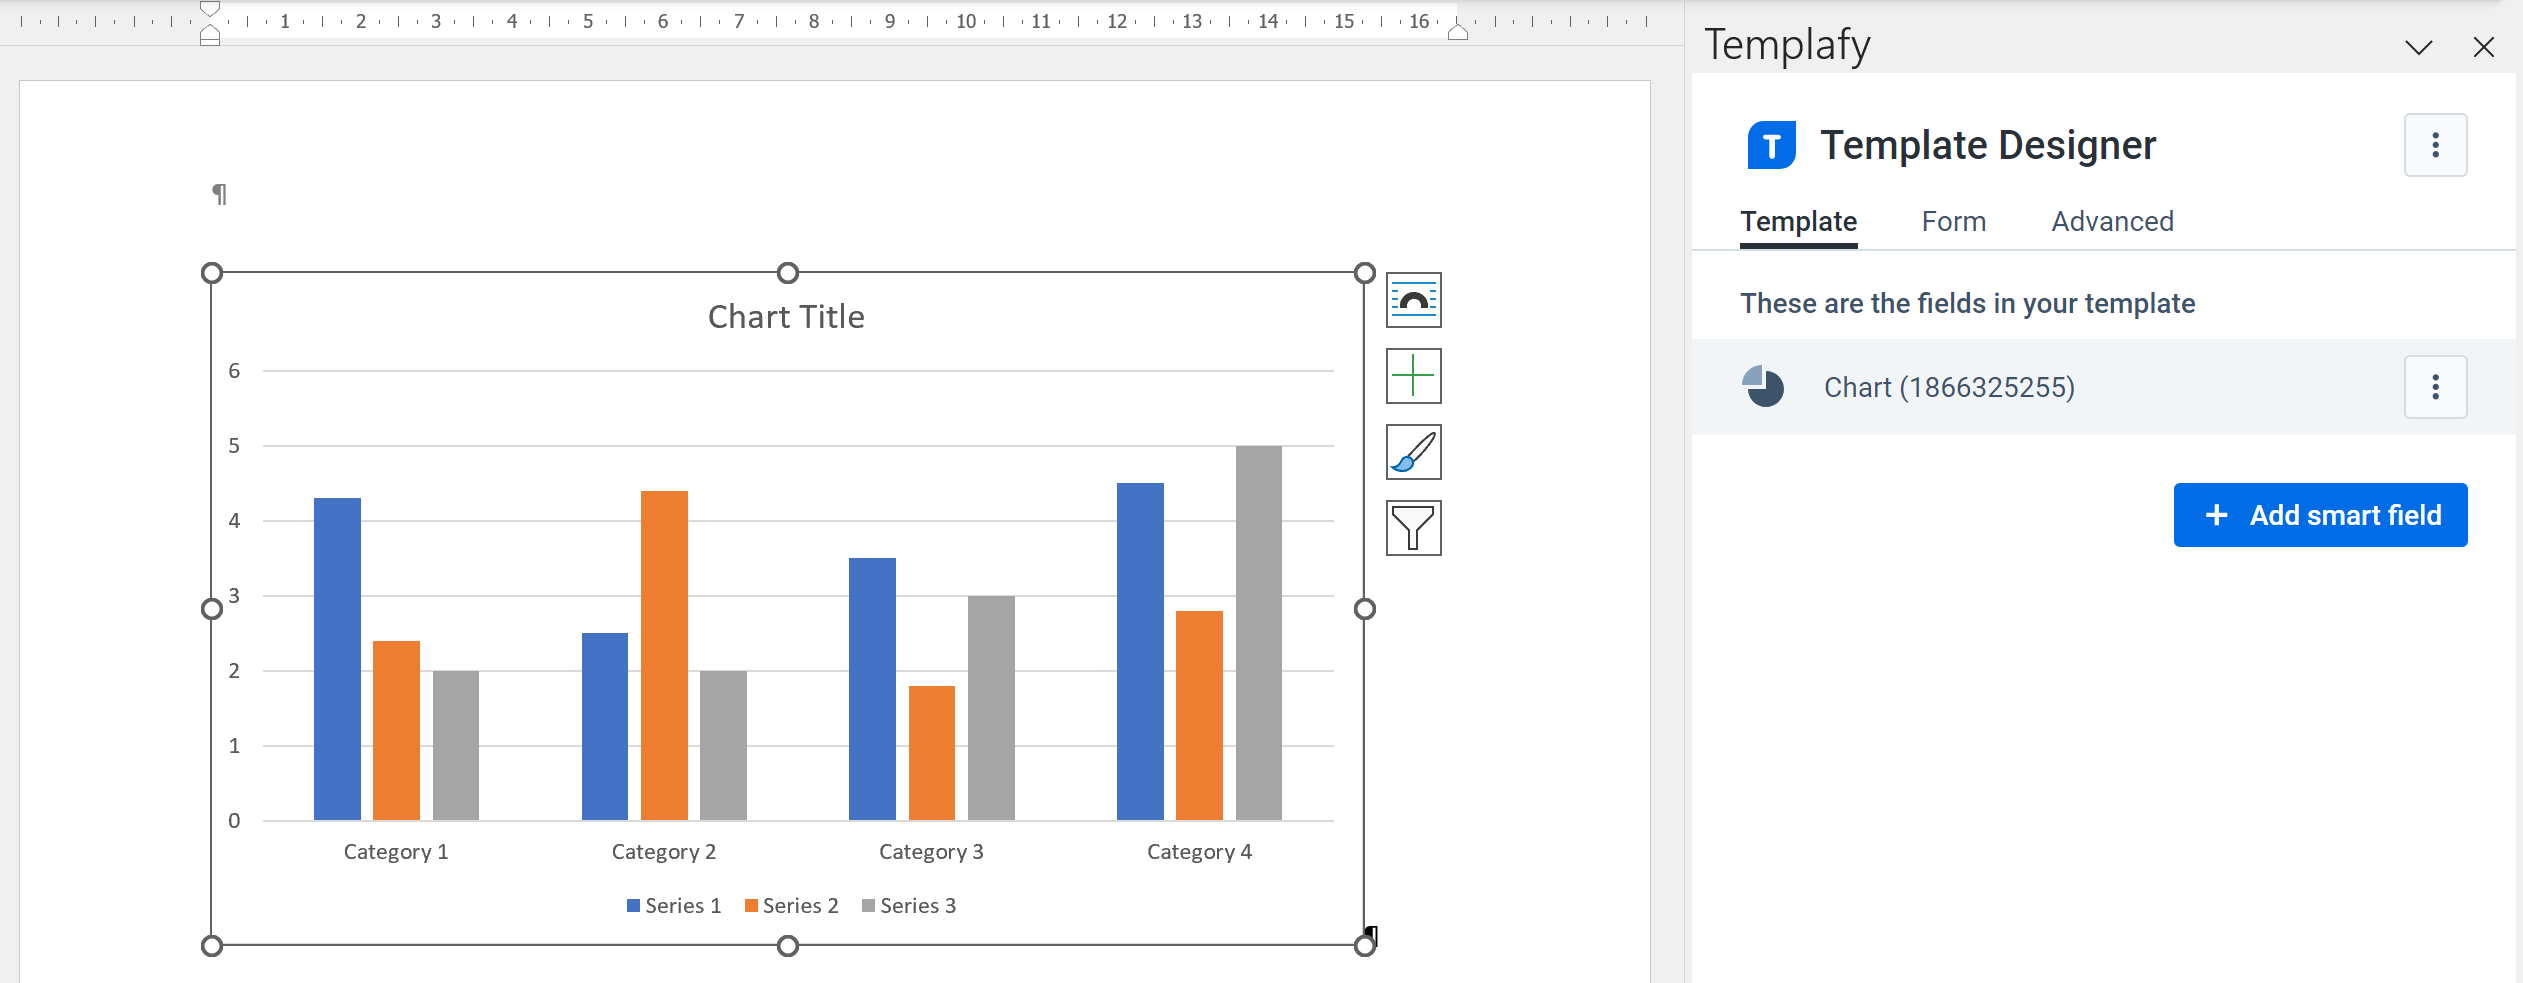Viewport: 2523px width, 983px height.
Task: Close the Templafy pane
Action: [2484, 47]
